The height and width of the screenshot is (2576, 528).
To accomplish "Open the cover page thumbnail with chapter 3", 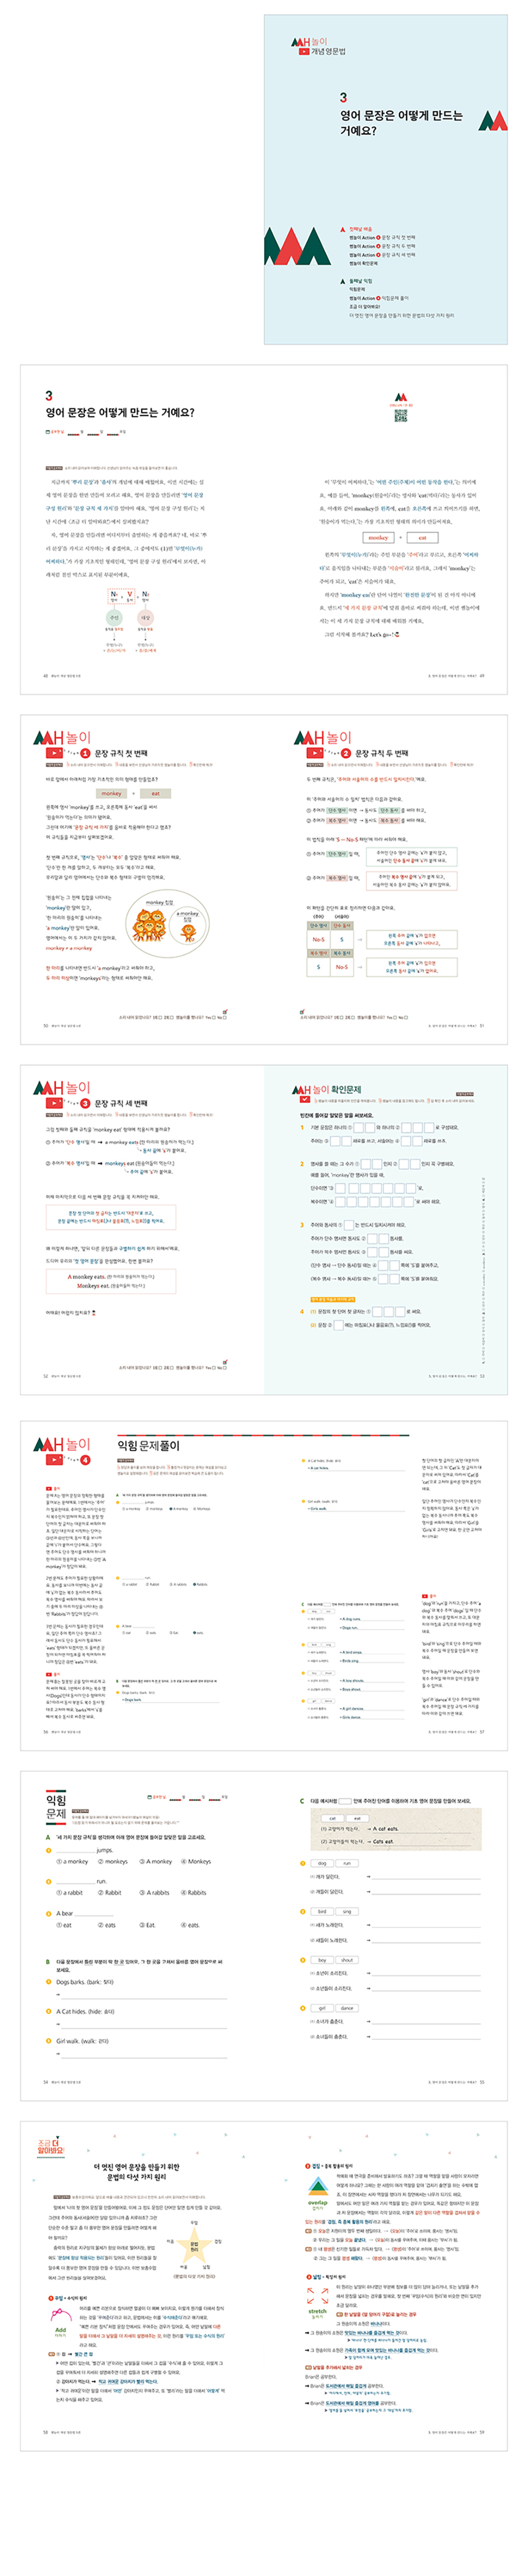I will [386, 180].
